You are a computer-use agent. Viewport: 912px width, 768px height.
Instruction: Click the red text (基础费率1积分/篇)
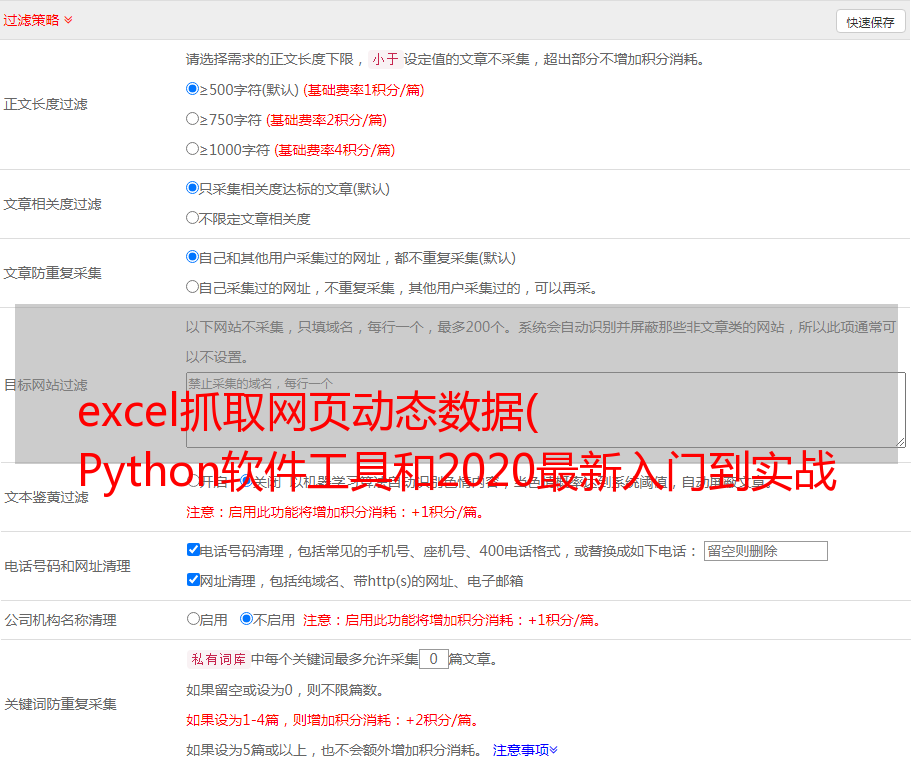pyautogui.click(x=364, y=90)
